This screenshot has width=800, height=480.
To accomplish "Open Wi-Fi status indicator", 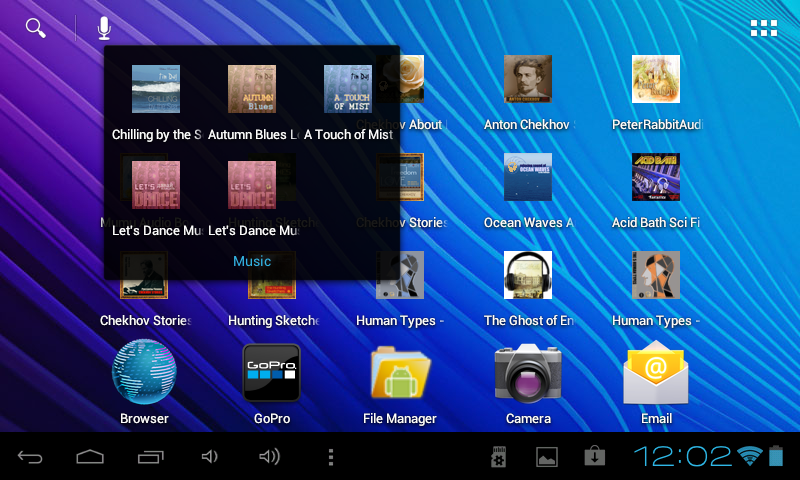I will coord(750,456).
